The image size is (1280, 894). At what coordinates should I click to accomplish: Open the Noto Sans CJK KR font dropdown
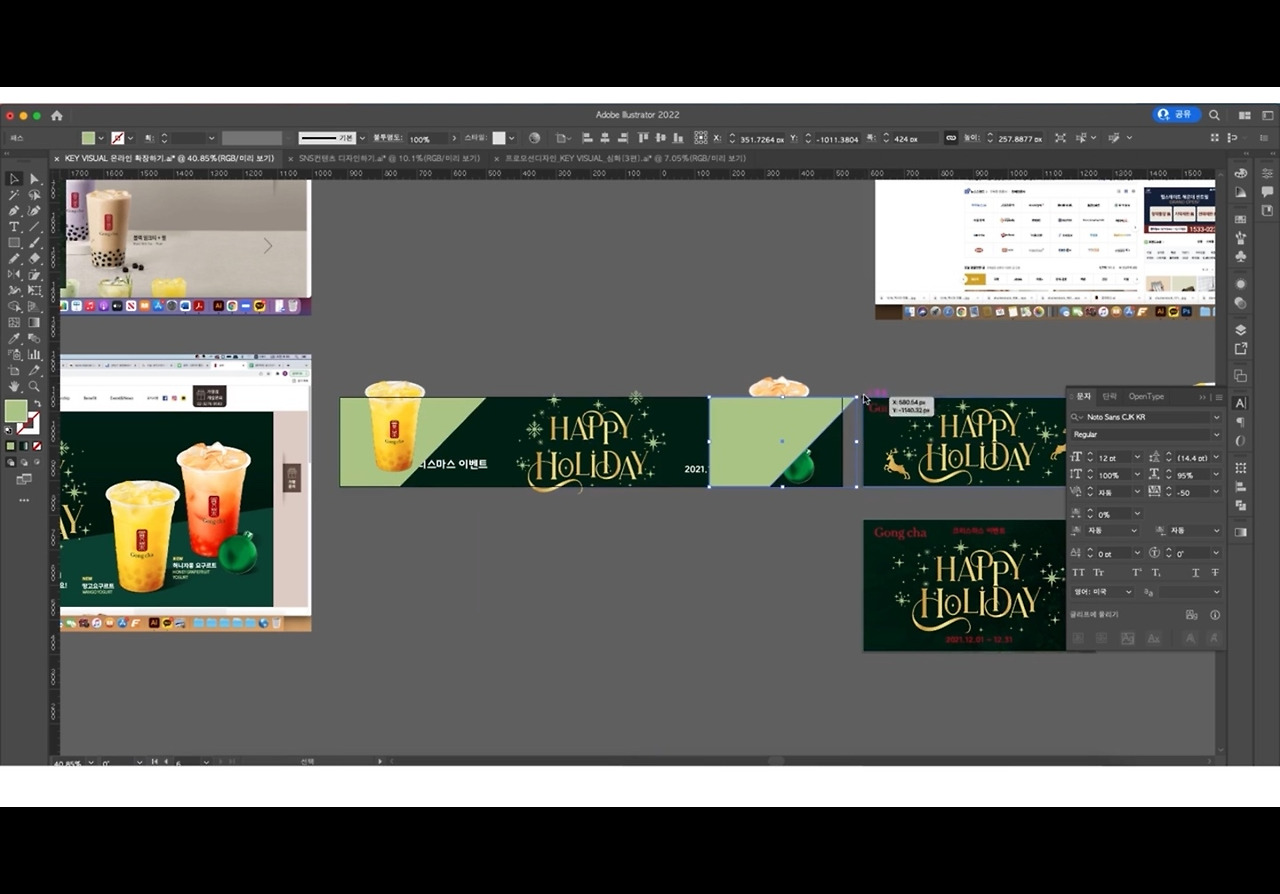coord(1216,417)
